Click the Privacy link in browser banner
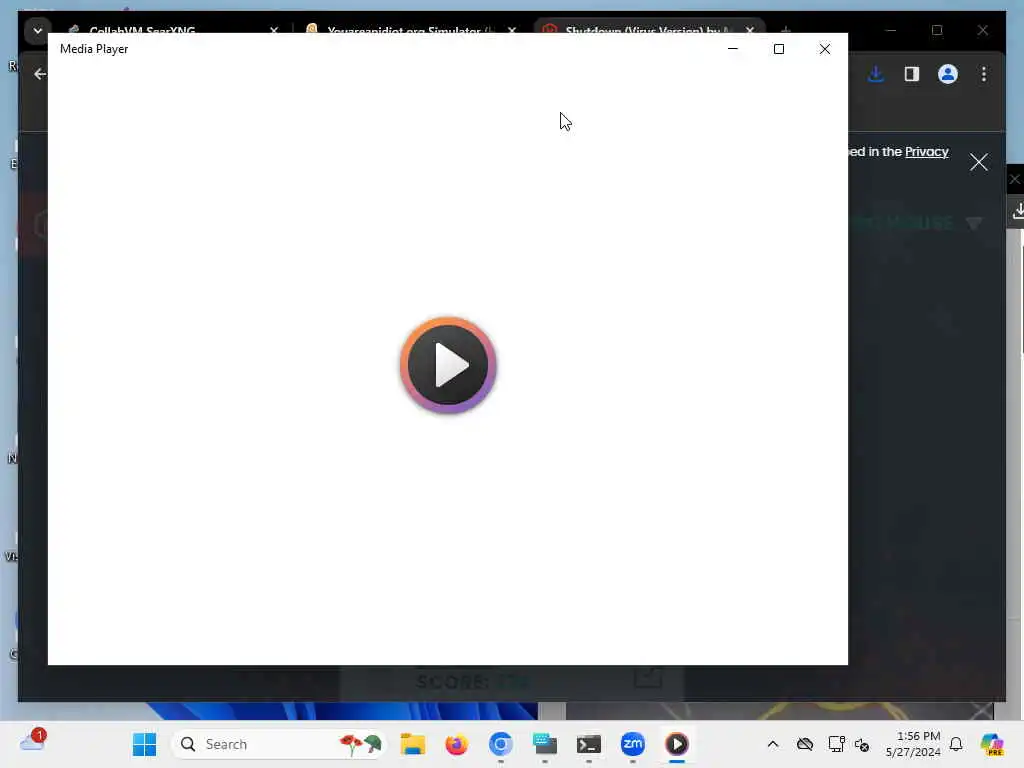Viewport: 1024px width, 768px height. point(926,152)
